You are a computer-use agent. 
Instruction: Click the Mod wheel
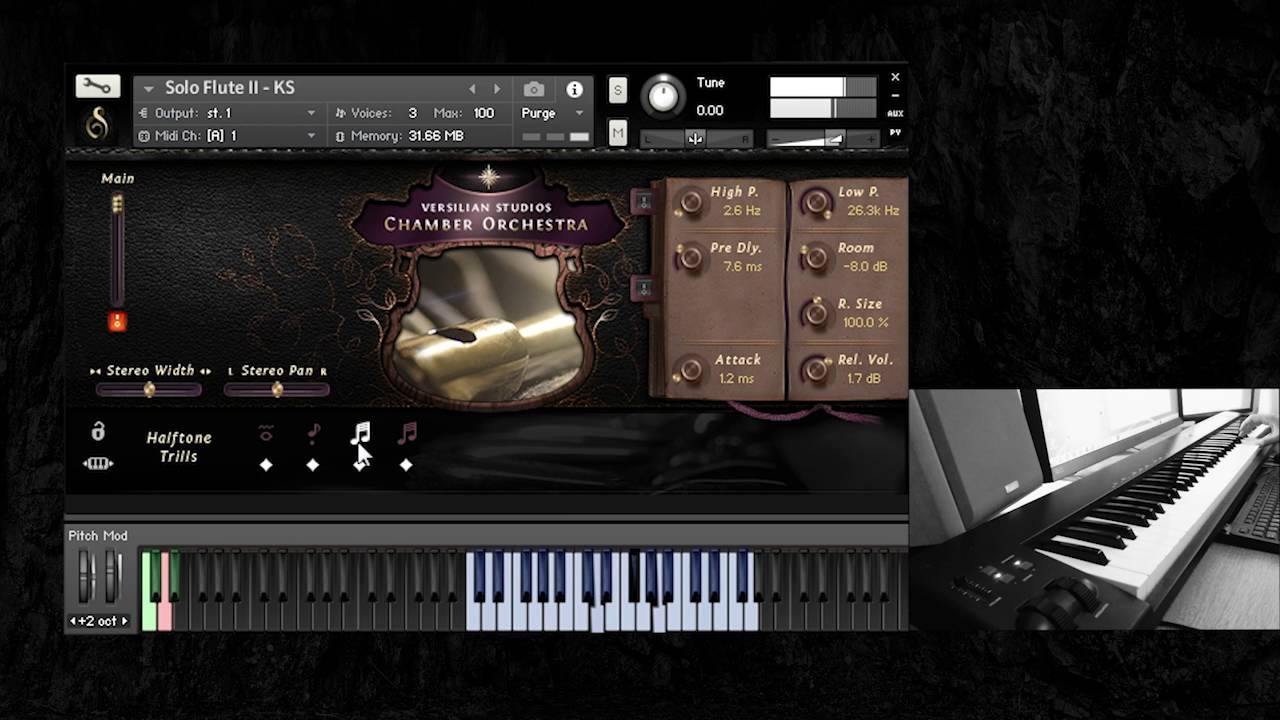[112, 576]
